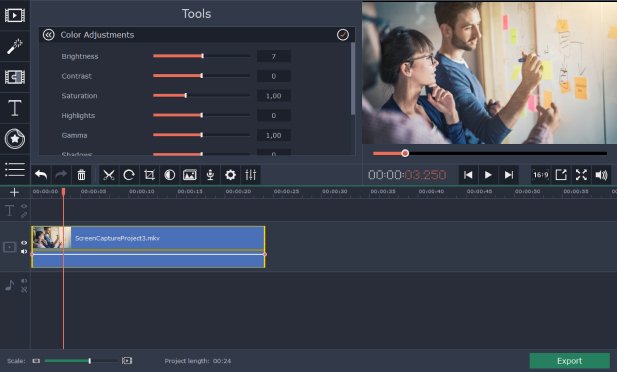This screenshot has width=617, height=372.
Task: Open the Import media tab
Action: point(15,15)
